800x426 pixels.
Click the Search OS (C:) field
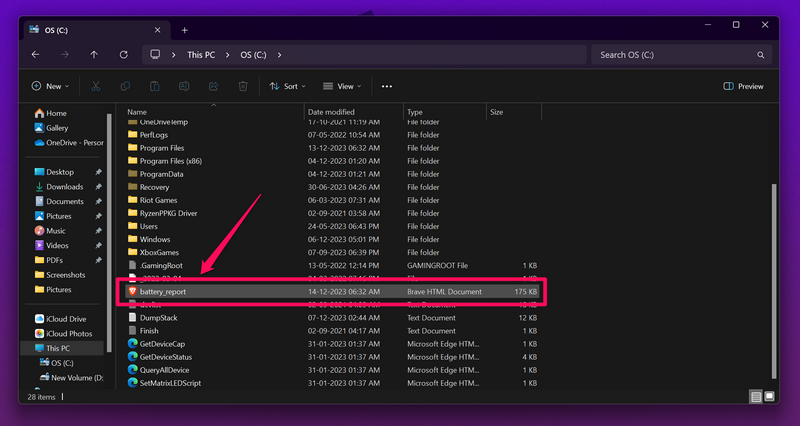(680, 54)
